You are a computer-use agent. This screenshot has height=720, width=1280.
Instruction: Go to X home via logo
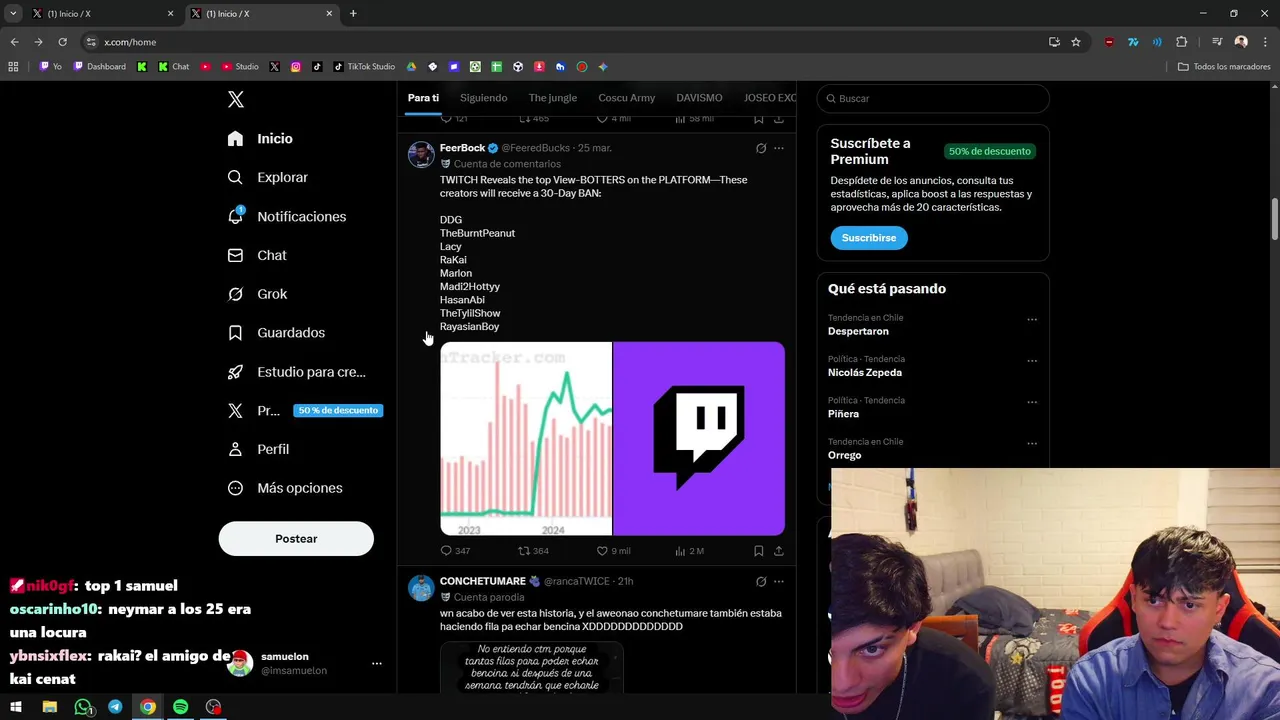pyautogui.click(x=236, y=99)
